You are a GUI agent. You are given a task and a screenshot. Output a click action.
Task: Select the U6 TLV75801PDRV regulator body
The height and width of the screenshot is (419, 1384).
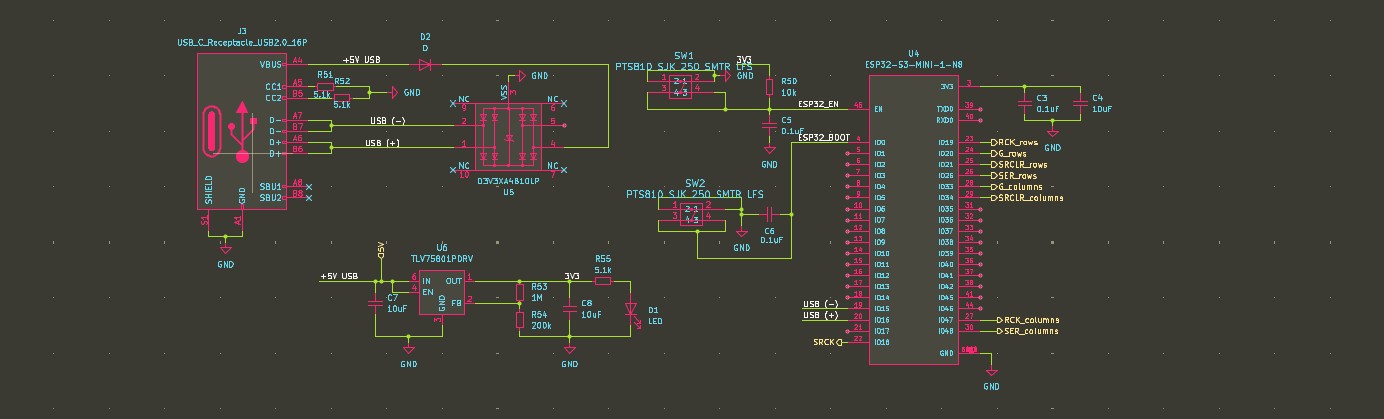[441, 292]
